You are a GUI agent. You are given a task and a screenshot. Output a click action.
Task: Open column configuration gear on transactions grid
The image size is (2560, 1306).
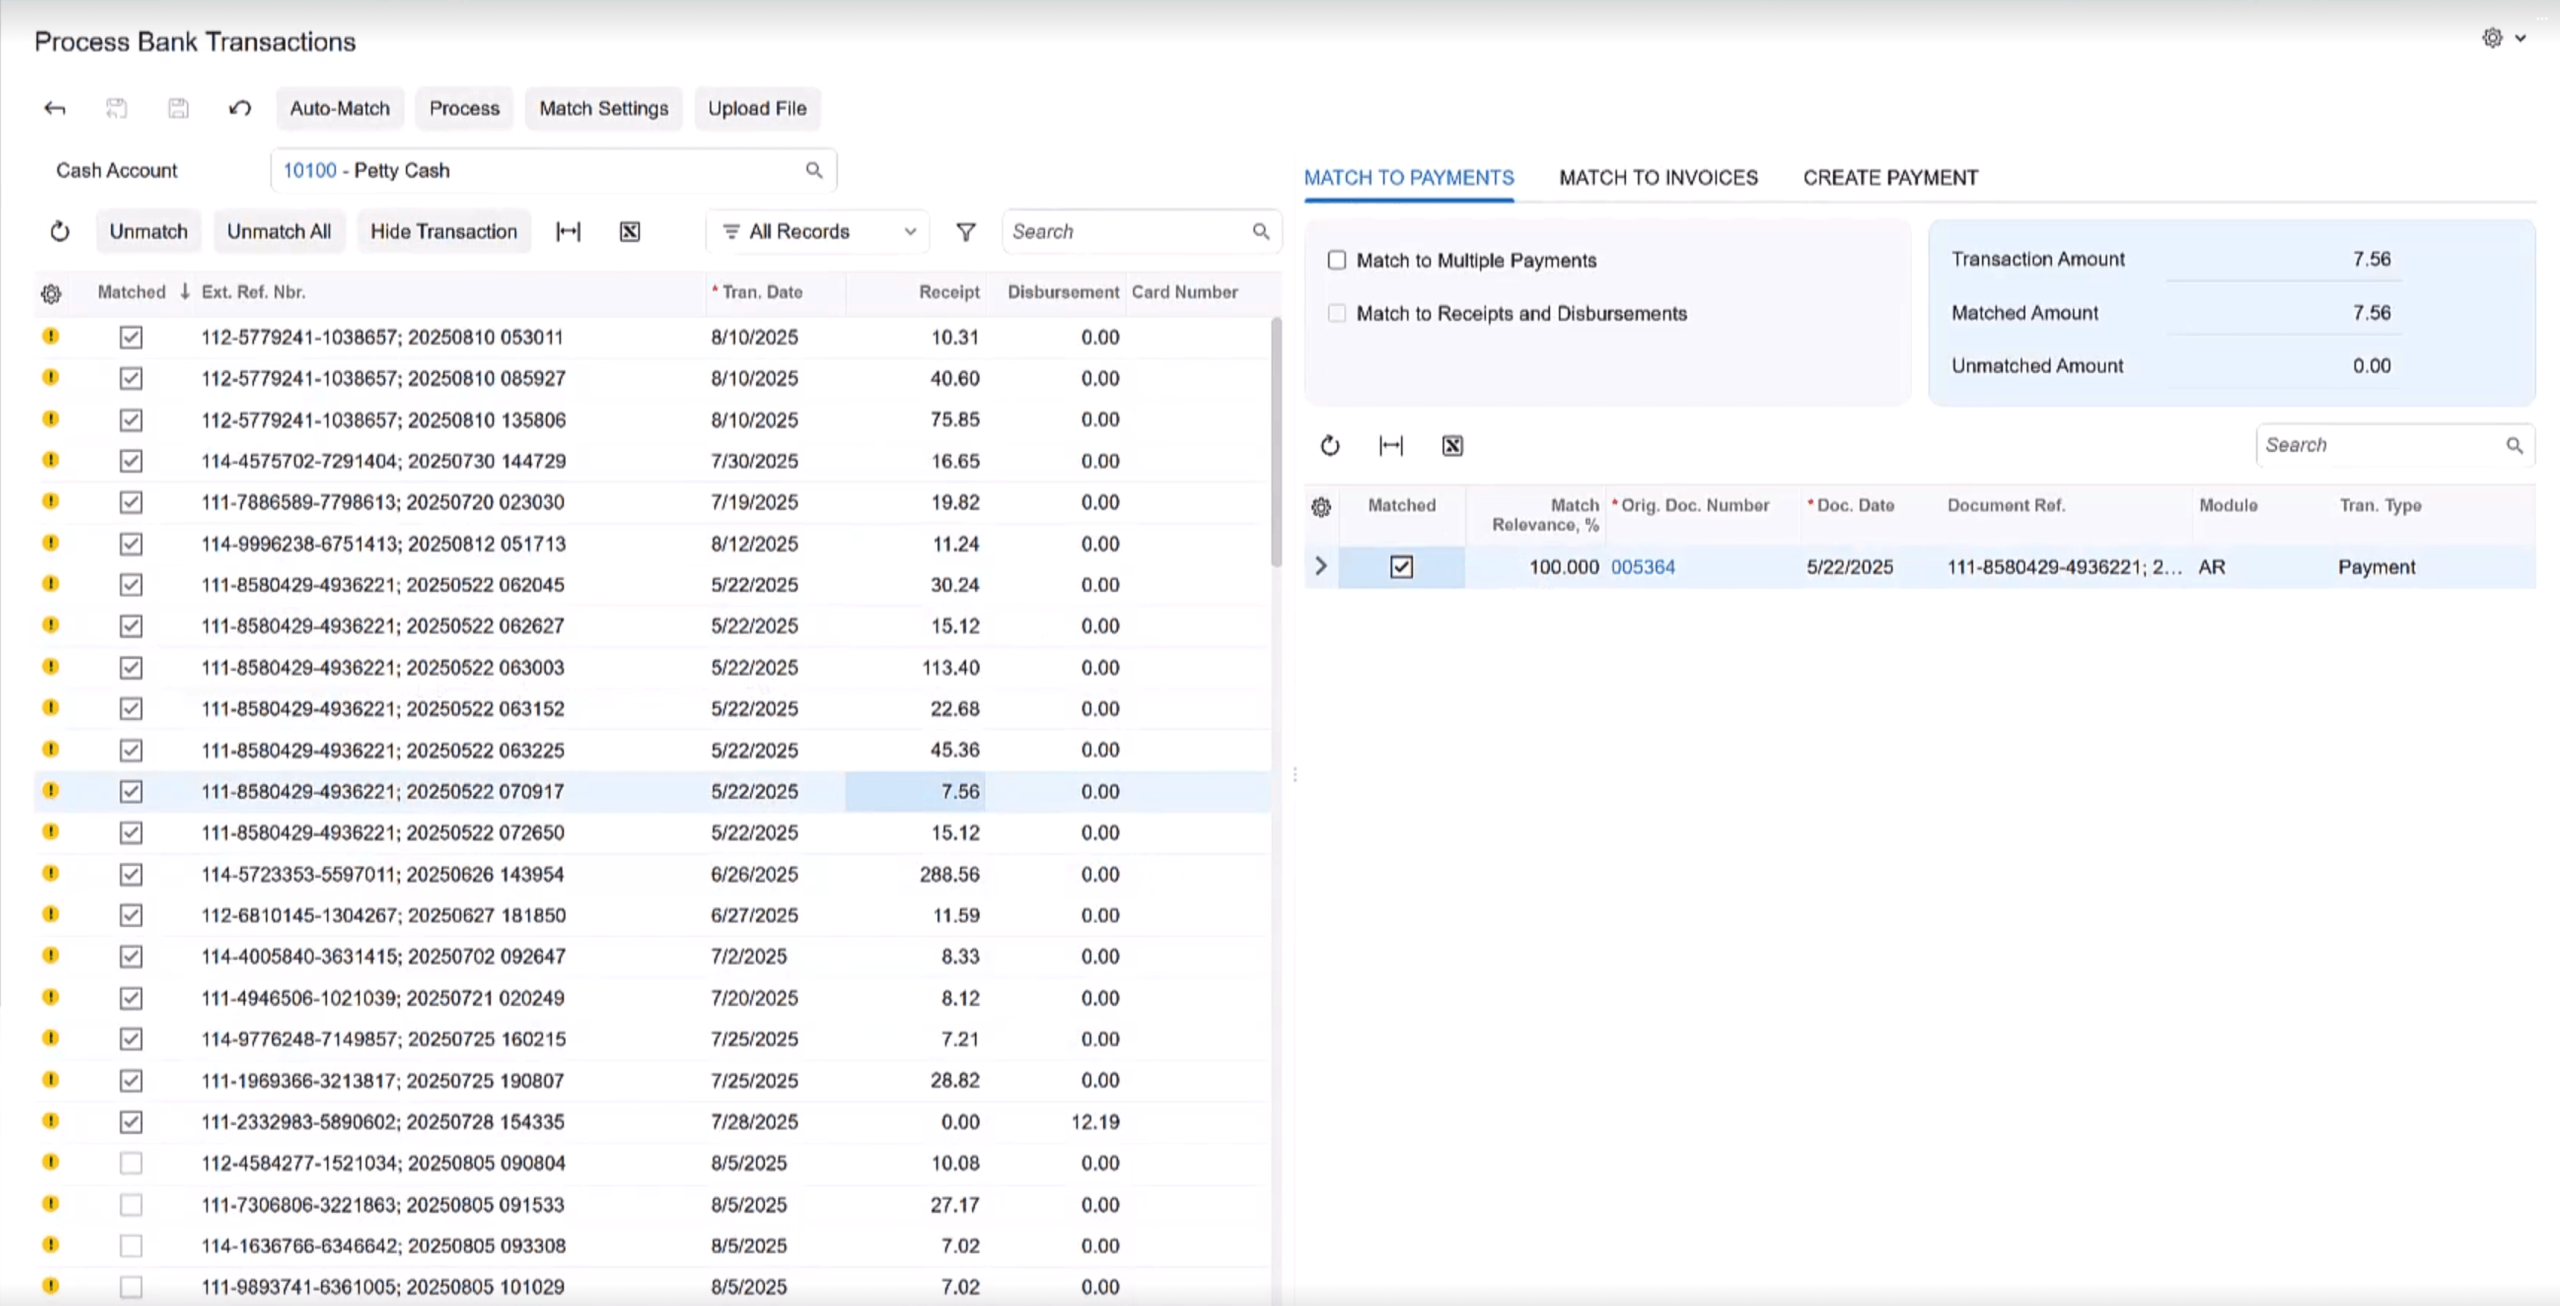tap(50, 294)
